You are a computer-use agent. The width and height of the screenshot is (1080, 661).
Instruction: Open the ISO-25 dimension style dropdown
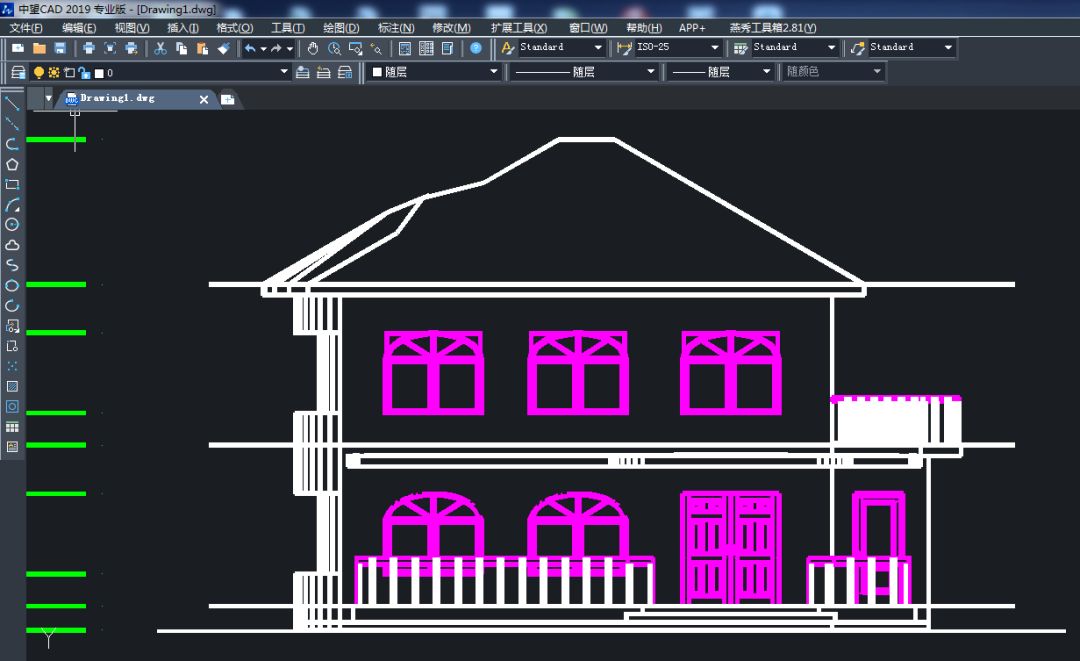[714, 48]
